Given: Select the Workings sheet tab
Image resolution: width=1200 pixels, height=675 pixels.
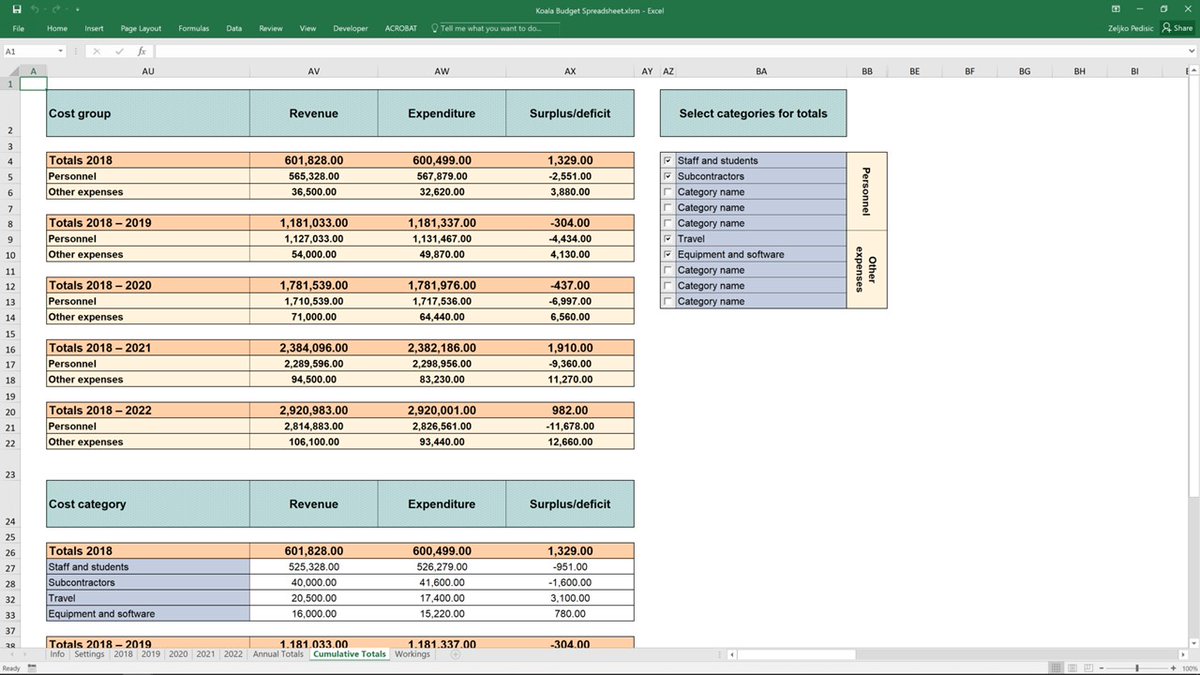Looking at the screenshot, I should (x=412, y=654).
